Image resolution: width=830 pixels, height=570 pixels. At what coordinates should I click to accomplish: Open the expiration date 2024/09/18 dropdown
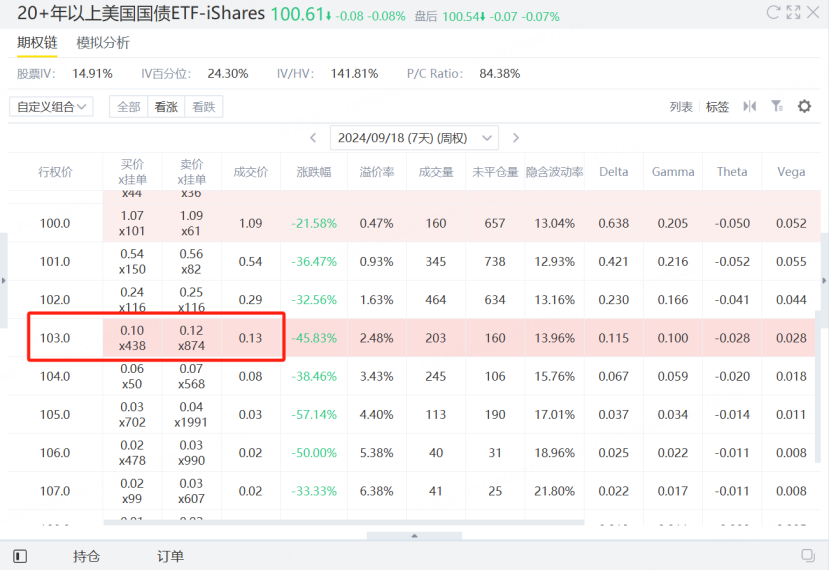pos(414,138)
